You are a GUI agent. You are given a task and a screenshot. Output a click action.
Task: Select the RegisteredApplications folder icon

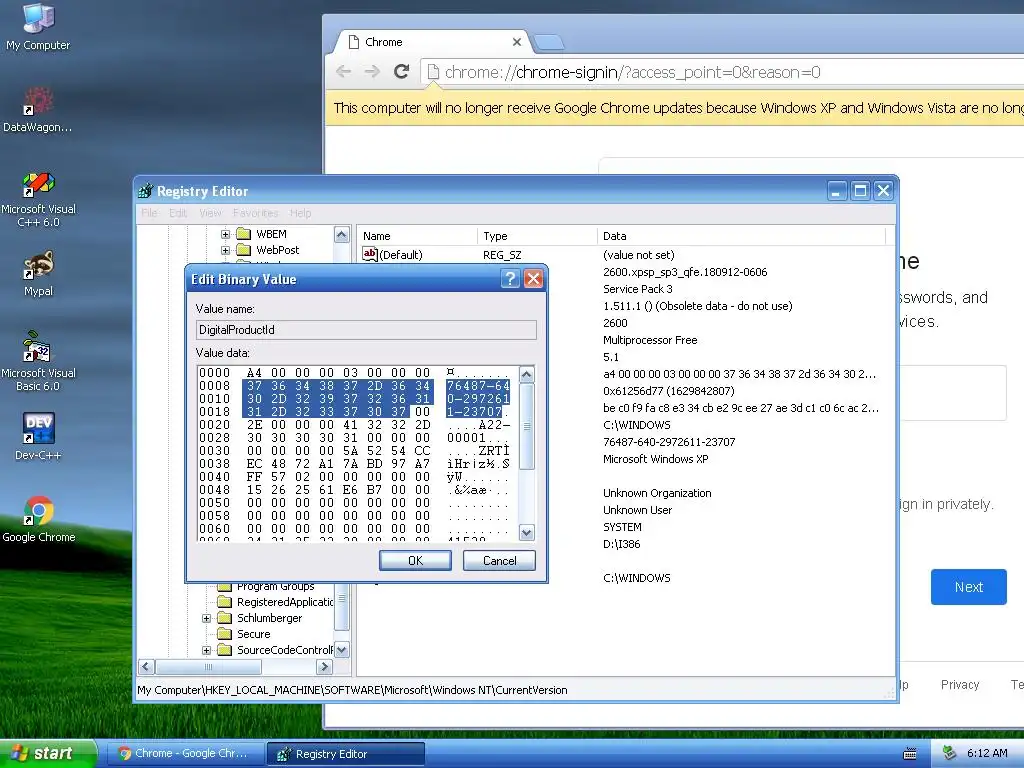pos(225,601)
